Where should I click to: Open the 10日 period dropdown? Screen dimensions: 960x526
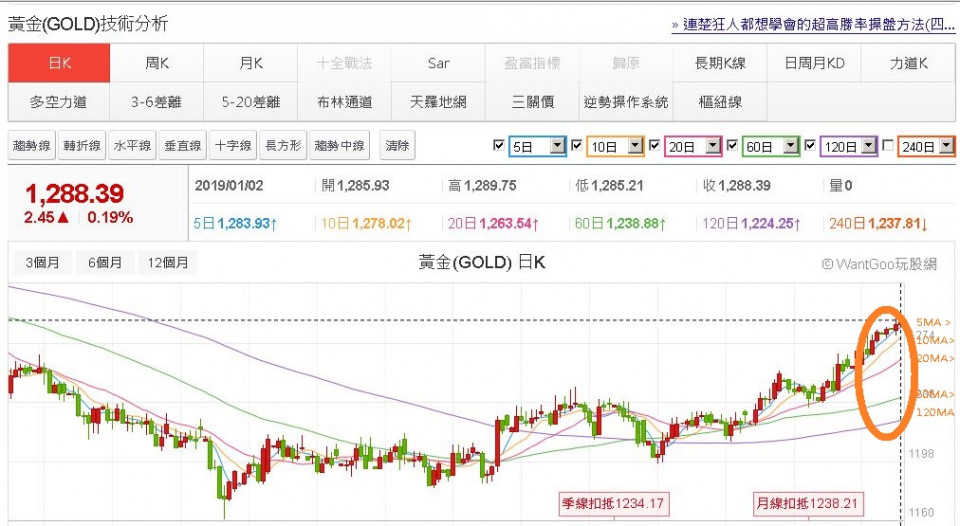(x=635, y=147)
